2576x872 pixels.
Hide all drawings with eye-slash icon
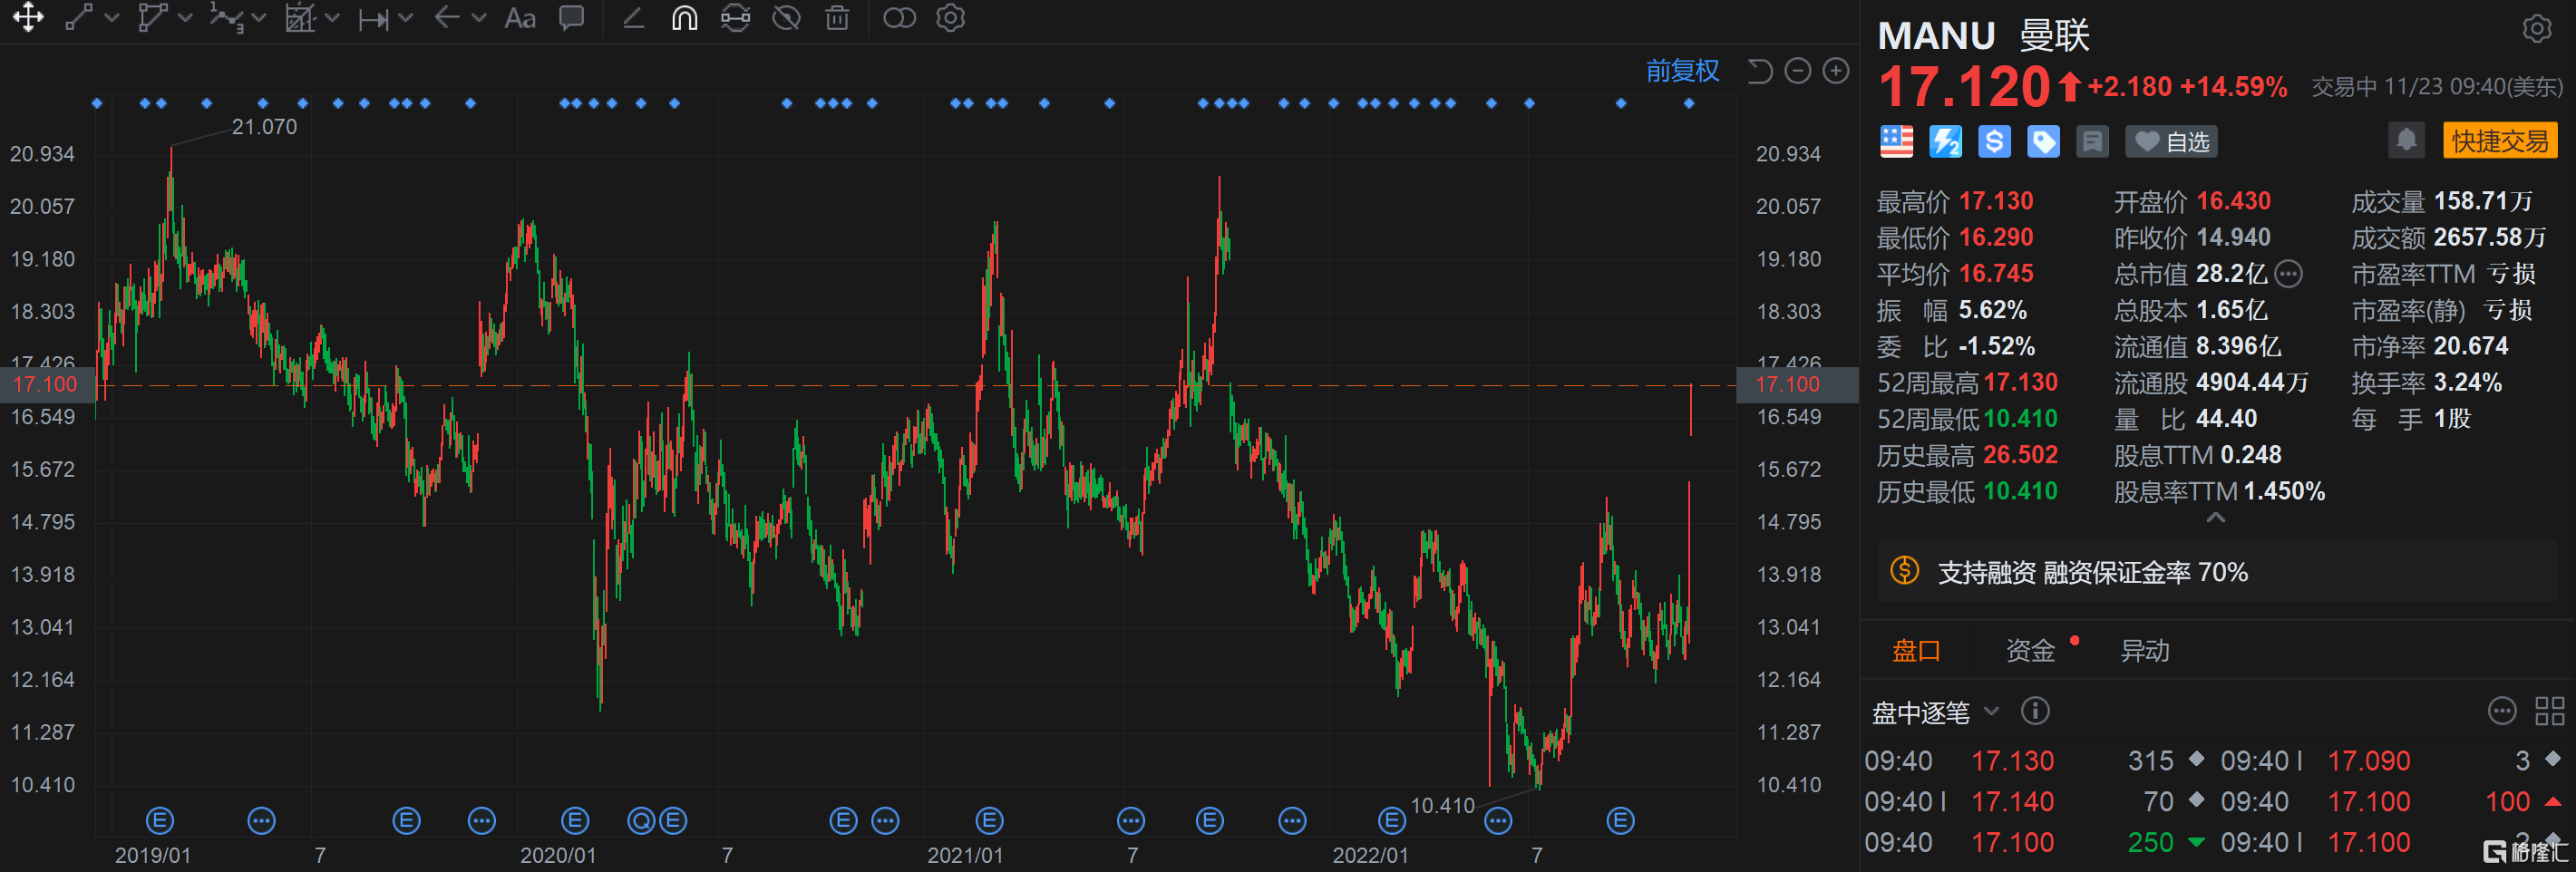click(x=787, y=18)
